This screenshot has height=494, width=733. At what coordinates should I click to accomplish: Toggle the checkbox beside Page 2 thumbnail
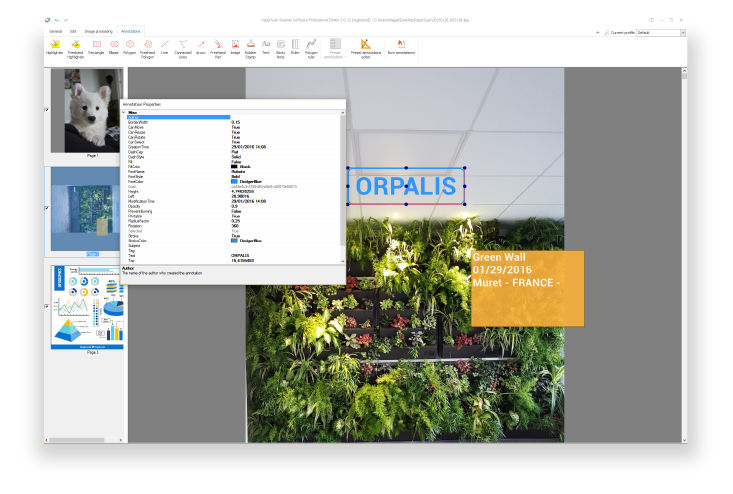click(47, 207)
